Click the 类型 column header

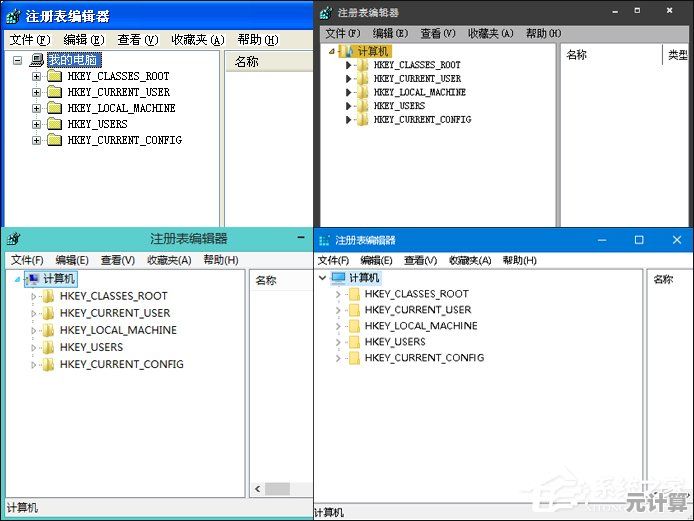(678, 55)
